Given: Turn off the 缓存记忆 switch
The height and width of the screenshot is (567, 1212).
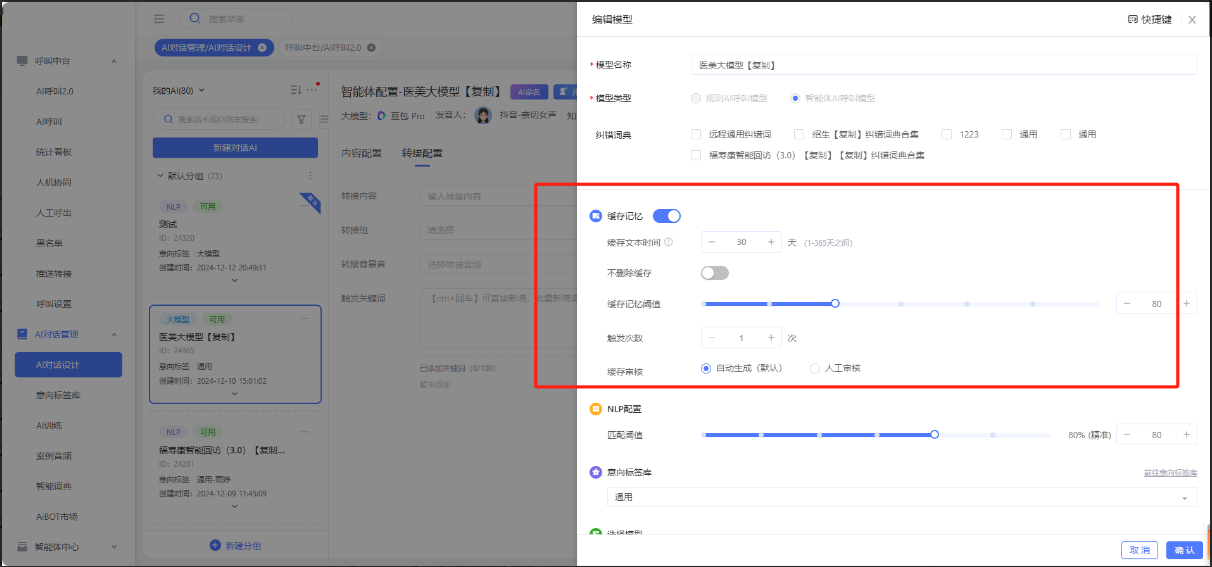Looking at the screenshot, I should (666, 216).
